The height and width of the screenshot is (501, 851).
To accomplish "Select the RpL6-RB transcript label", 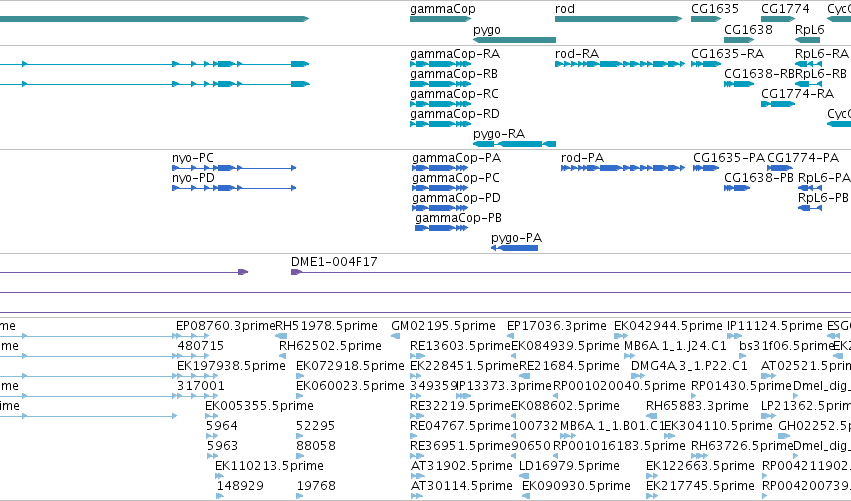I will tap(821, 74).
